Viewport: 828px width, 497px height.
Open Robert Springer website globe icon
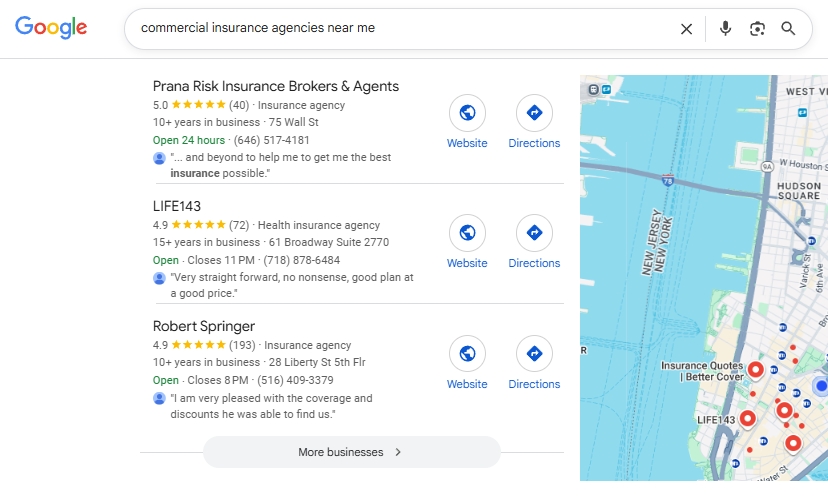[467, 354]
